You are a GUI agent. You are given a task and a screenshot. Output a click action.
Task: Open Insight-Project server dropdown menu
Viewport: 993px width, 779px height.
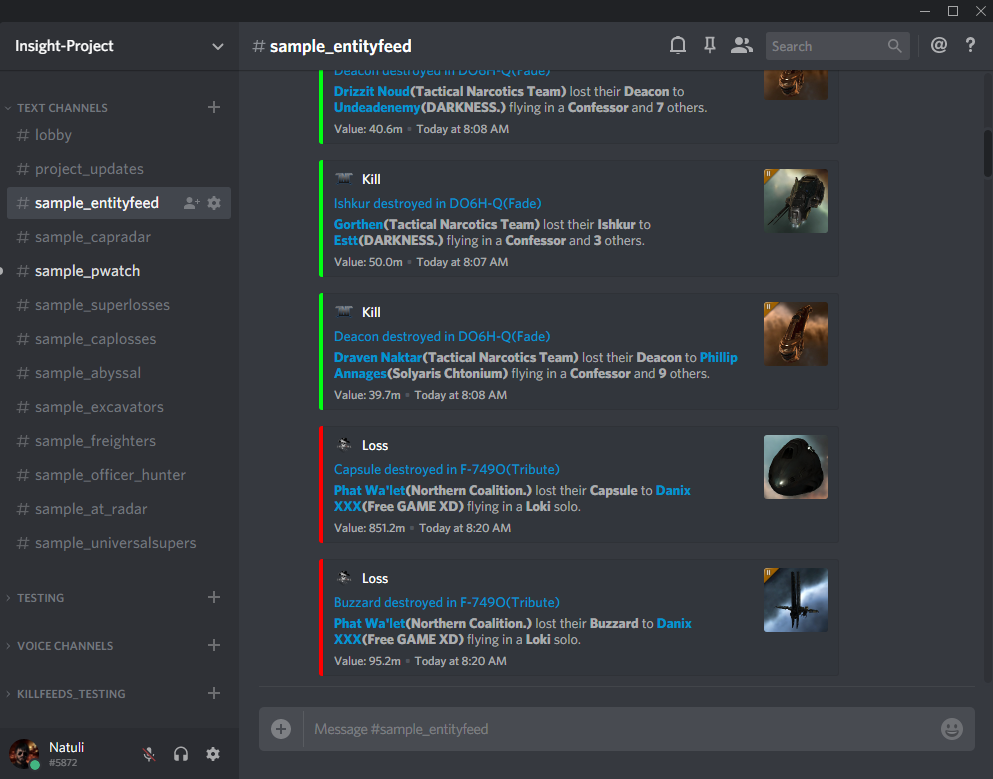click(217, 46)
